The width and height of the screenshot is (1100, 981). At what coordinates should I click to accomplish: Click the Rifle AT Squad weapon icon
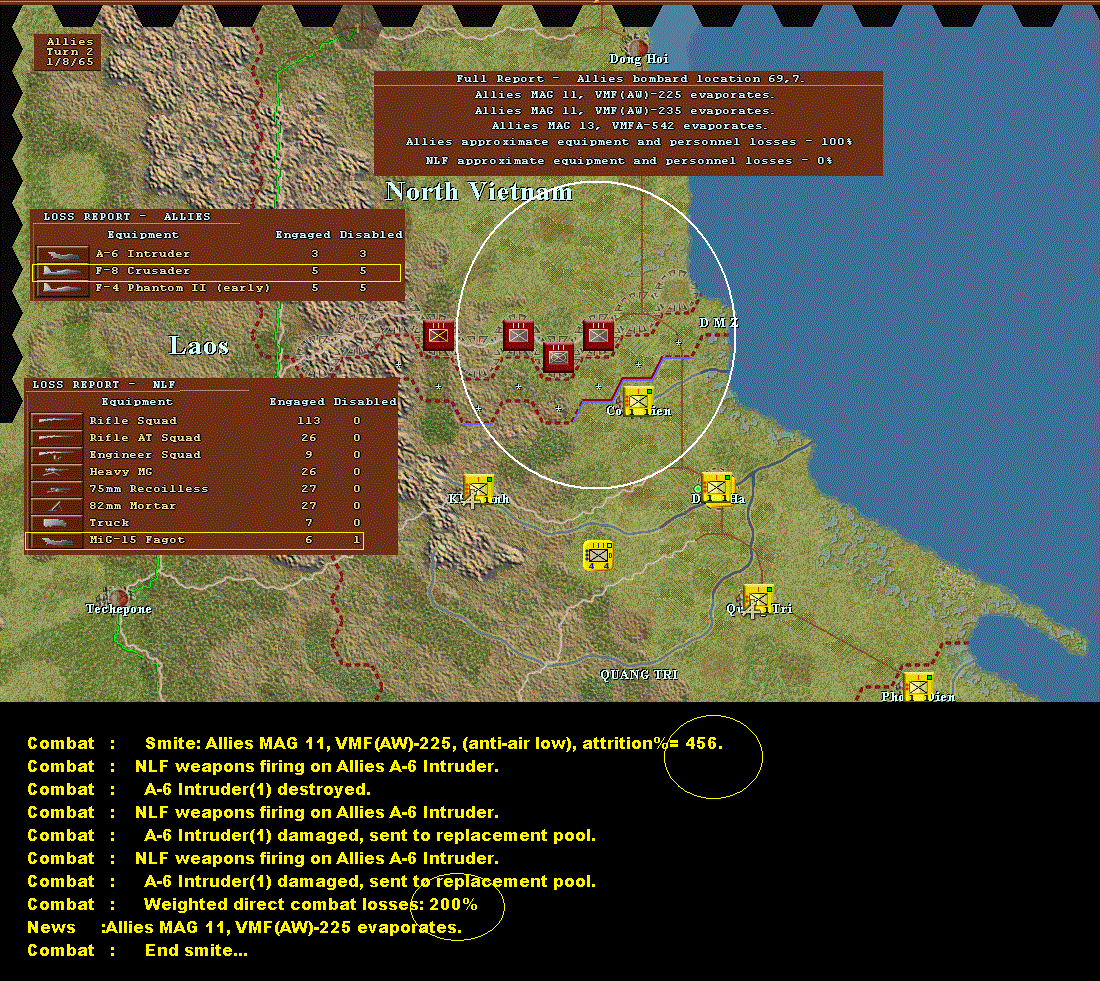pyautogui.click(x=57, y=437)
